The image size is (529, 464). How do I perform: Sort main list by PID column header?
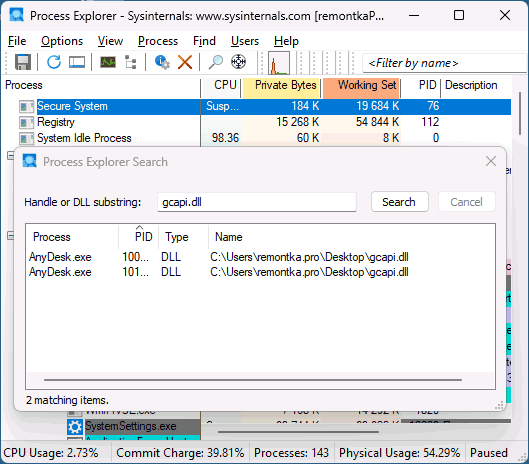tap(421, 85)
